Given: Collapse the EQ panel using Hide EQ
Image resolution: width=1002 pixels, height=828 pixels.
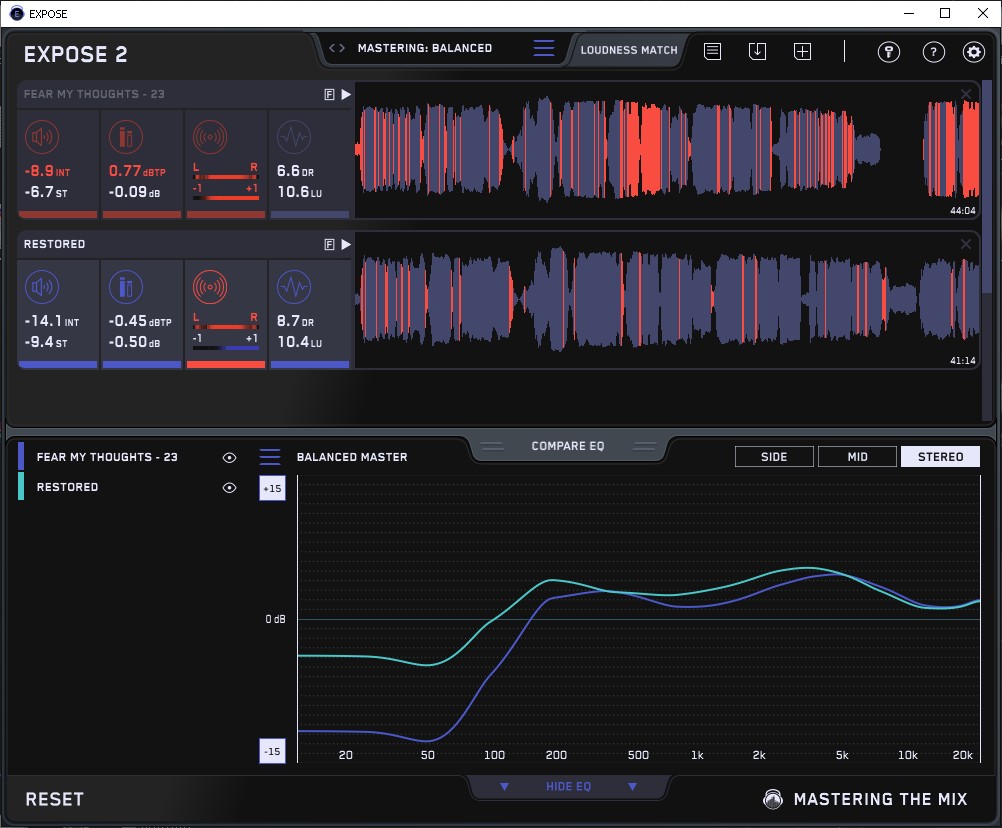Looking at the screenshot, I should click(x=568, y=786).
